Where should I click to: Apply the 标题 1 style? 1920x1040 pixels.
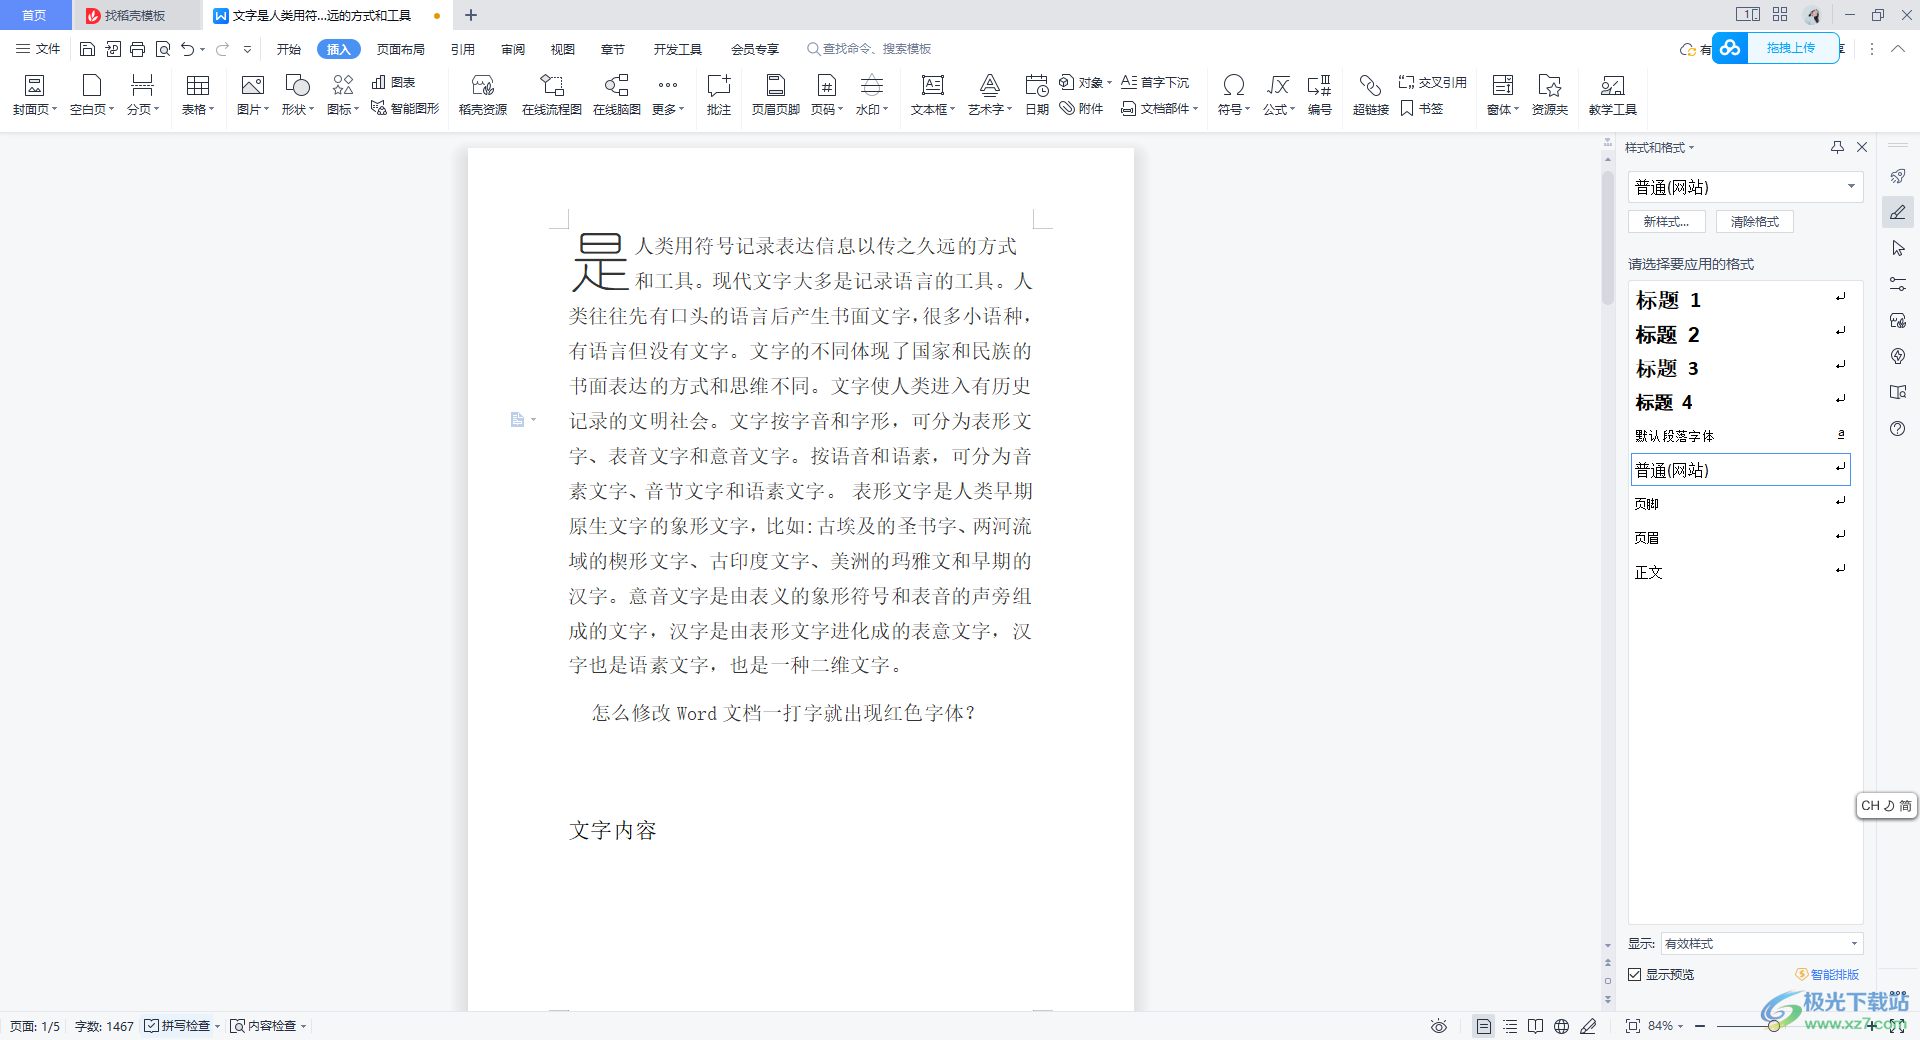(1740, 300)
